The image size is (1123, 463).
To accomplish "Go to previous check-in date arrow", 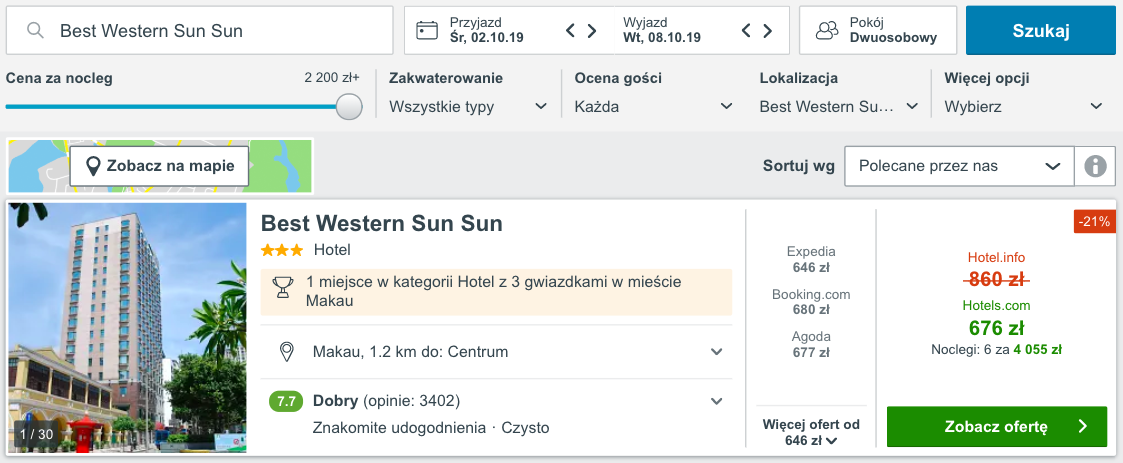I will [571, 31].
